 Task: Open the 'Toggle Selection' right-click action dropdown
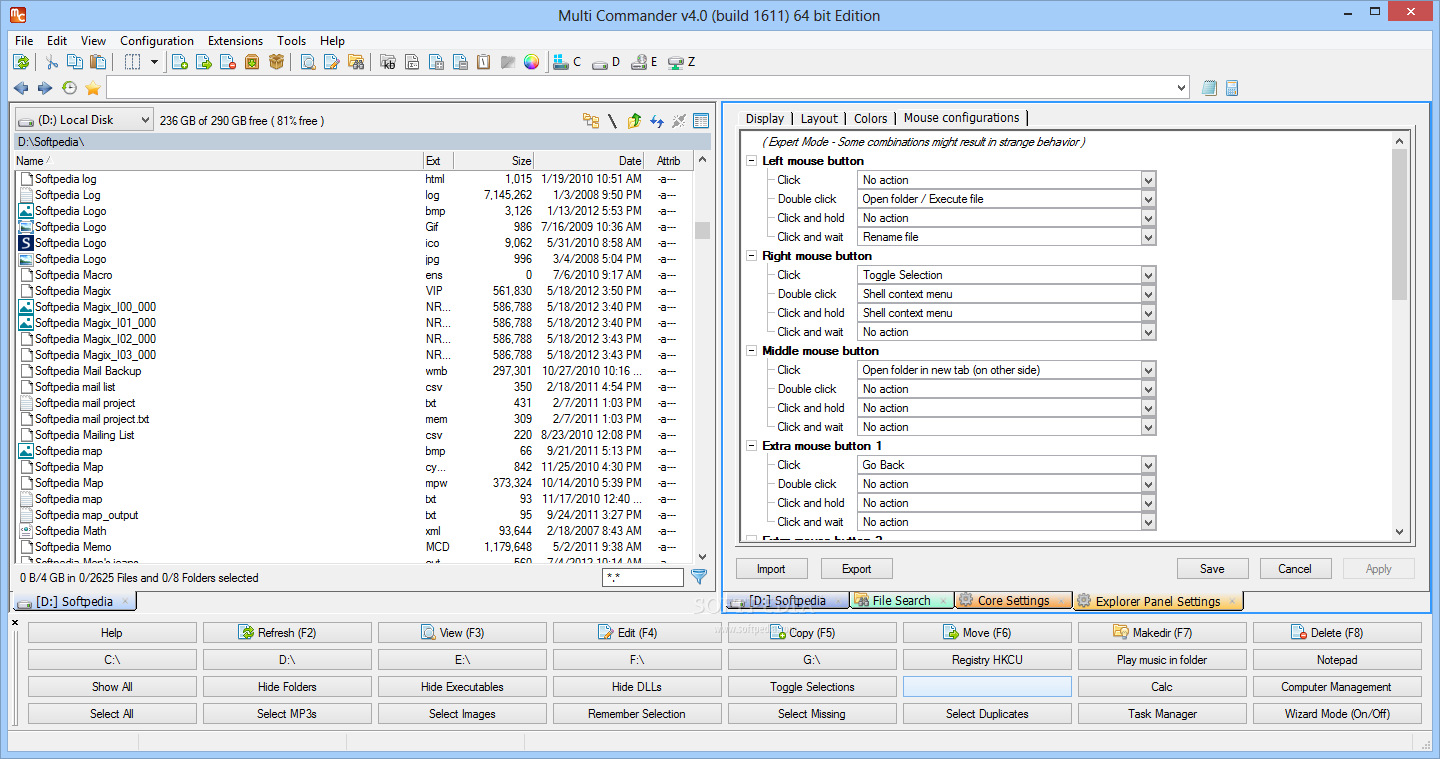[1148, 275]
